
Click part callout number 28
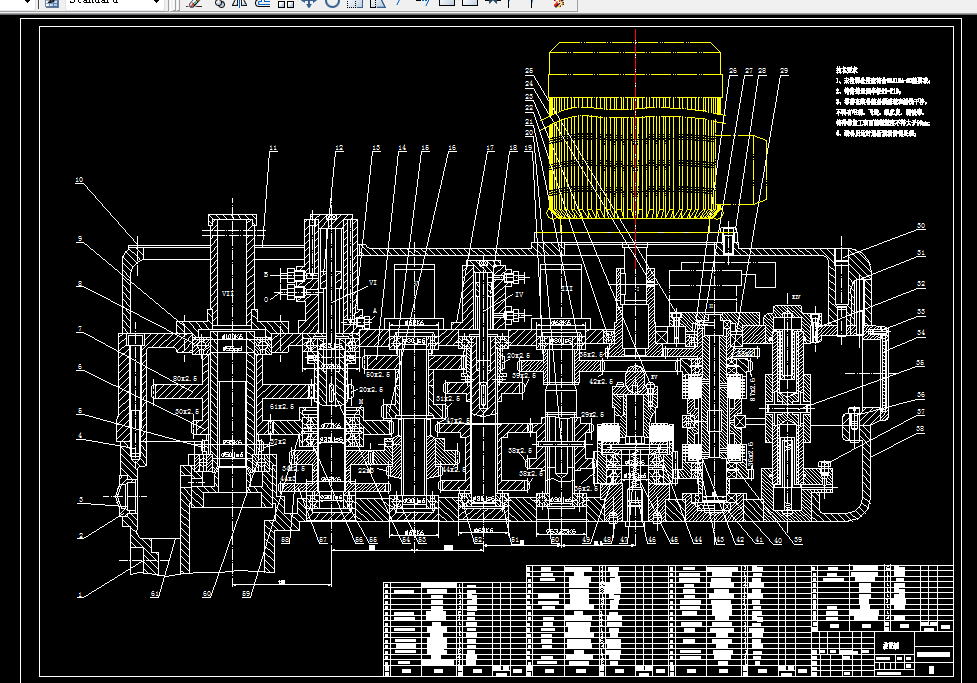pos(762,72)
